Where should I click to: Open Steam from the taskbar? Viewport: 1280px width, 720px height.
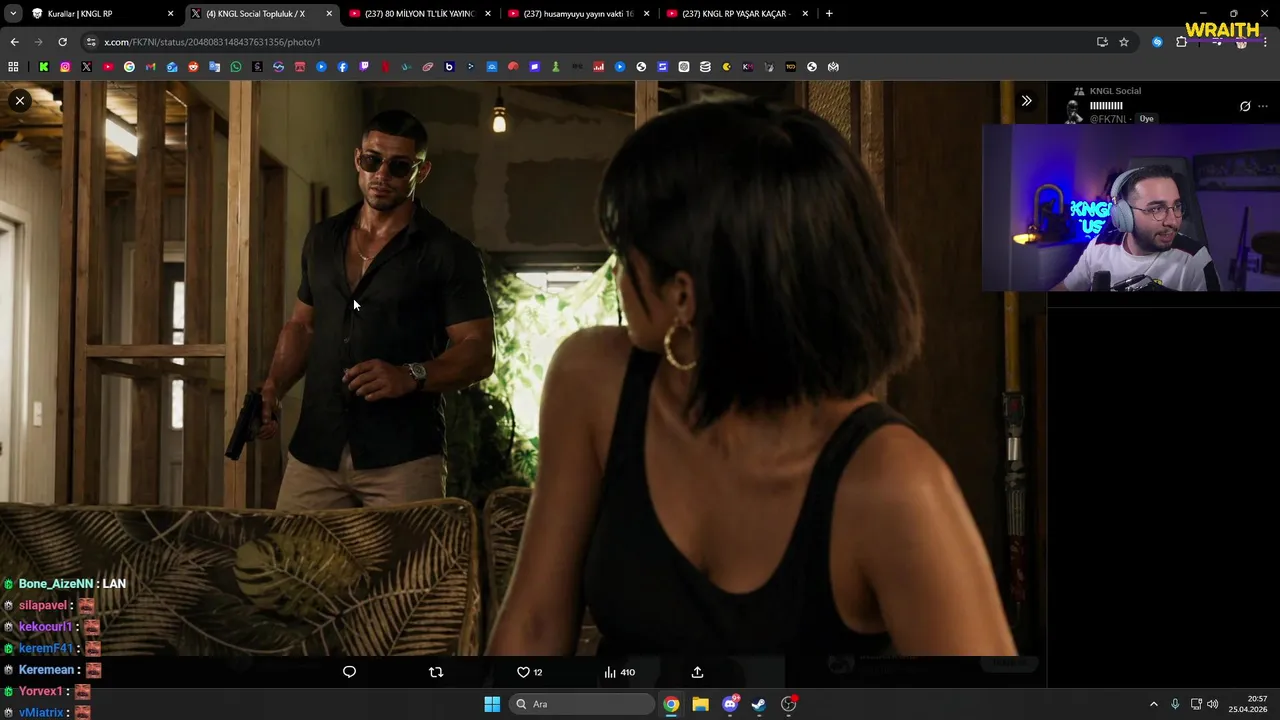point(759,704)
